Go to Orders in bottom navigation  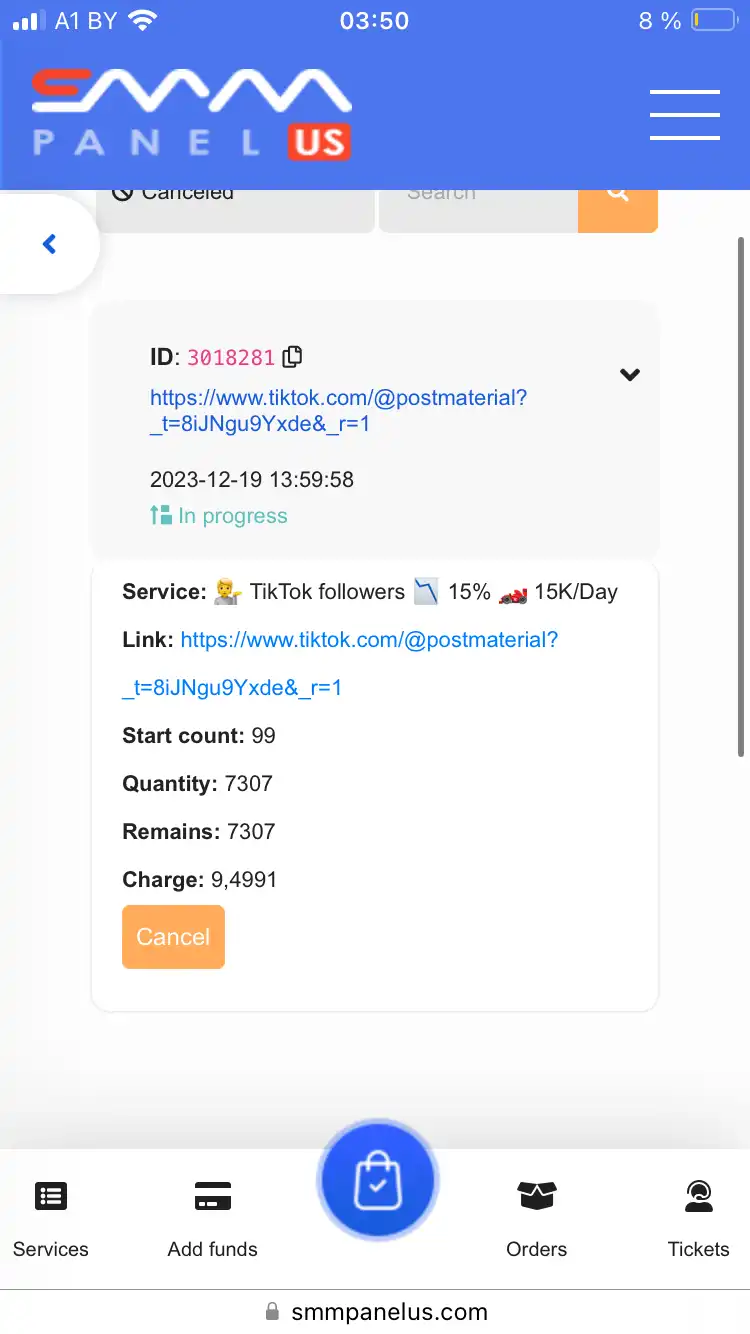click(537, 1219)
